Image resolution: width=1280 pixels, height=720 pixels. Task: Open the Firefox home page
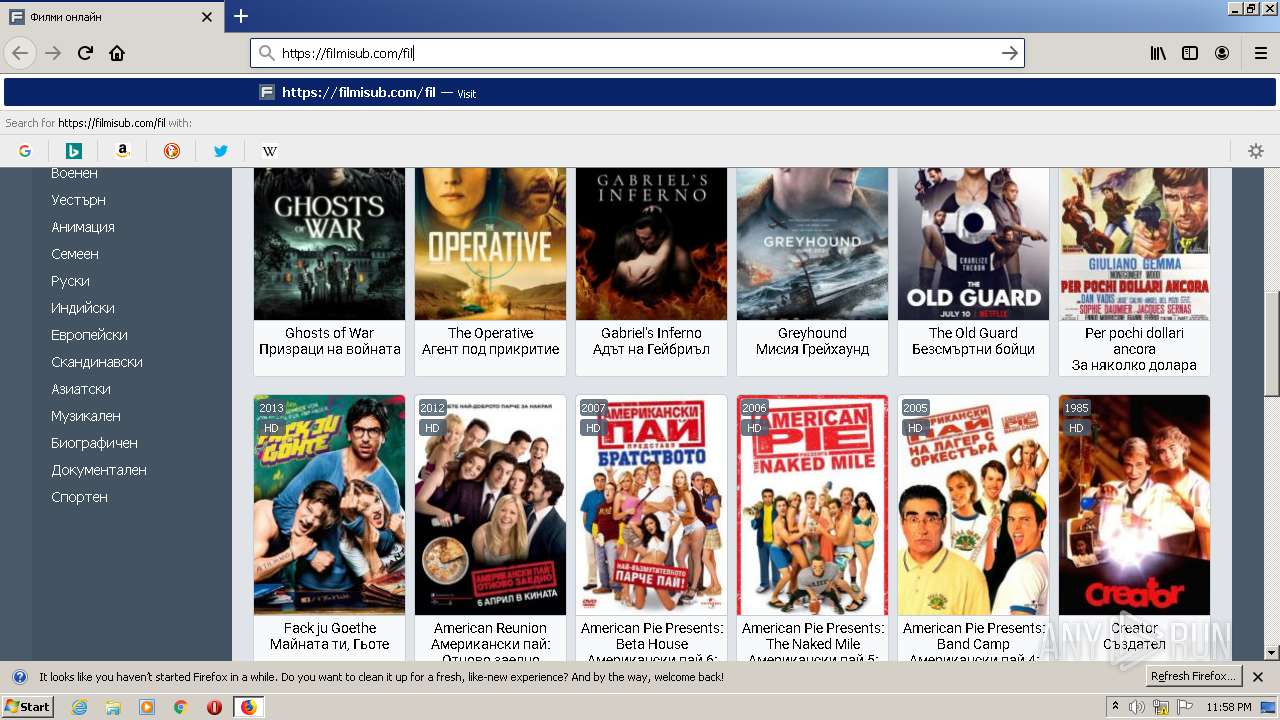tap(117, 53)
